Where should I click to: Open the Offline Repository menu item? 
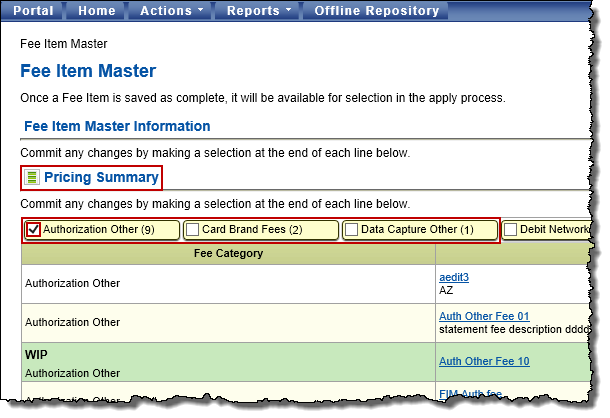[376, 11]
